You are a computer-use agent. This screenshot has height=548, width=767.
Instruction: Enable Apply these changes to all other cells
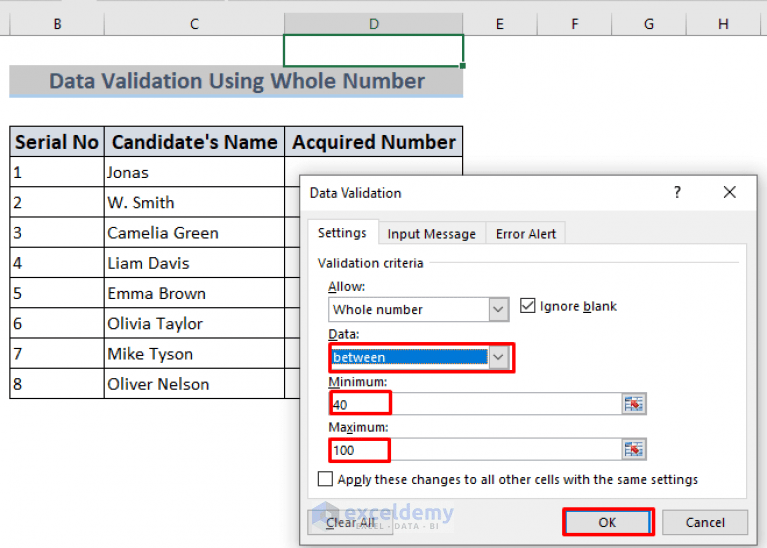click(x=325, y=479)
